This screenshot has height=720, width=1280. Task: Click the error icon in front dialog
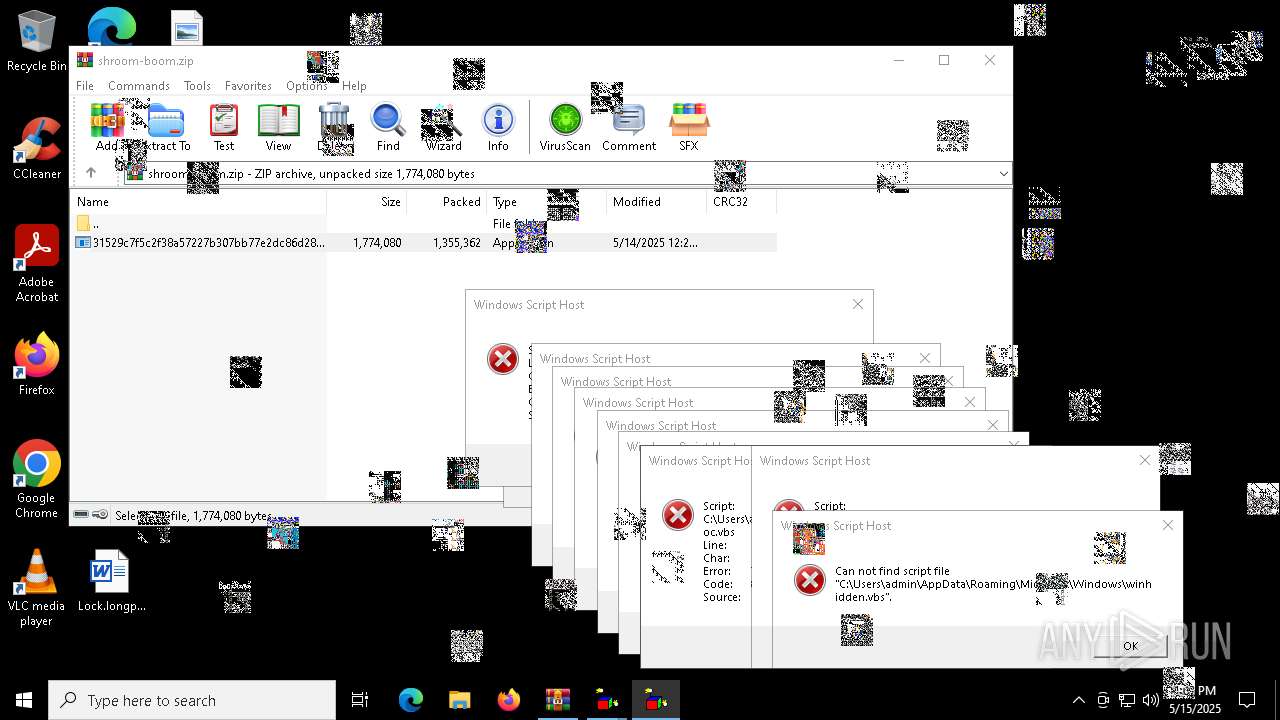click(x=810, y=580)
